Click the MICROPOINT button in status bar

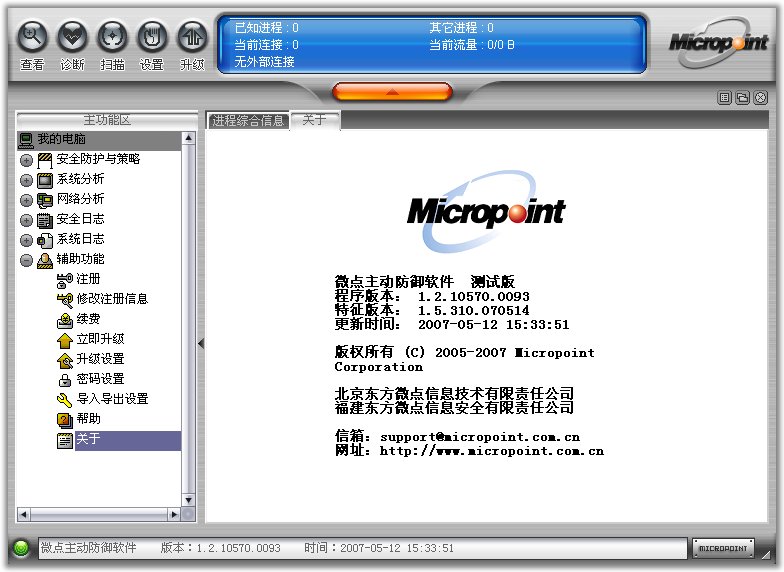click(x=723, y=548)
